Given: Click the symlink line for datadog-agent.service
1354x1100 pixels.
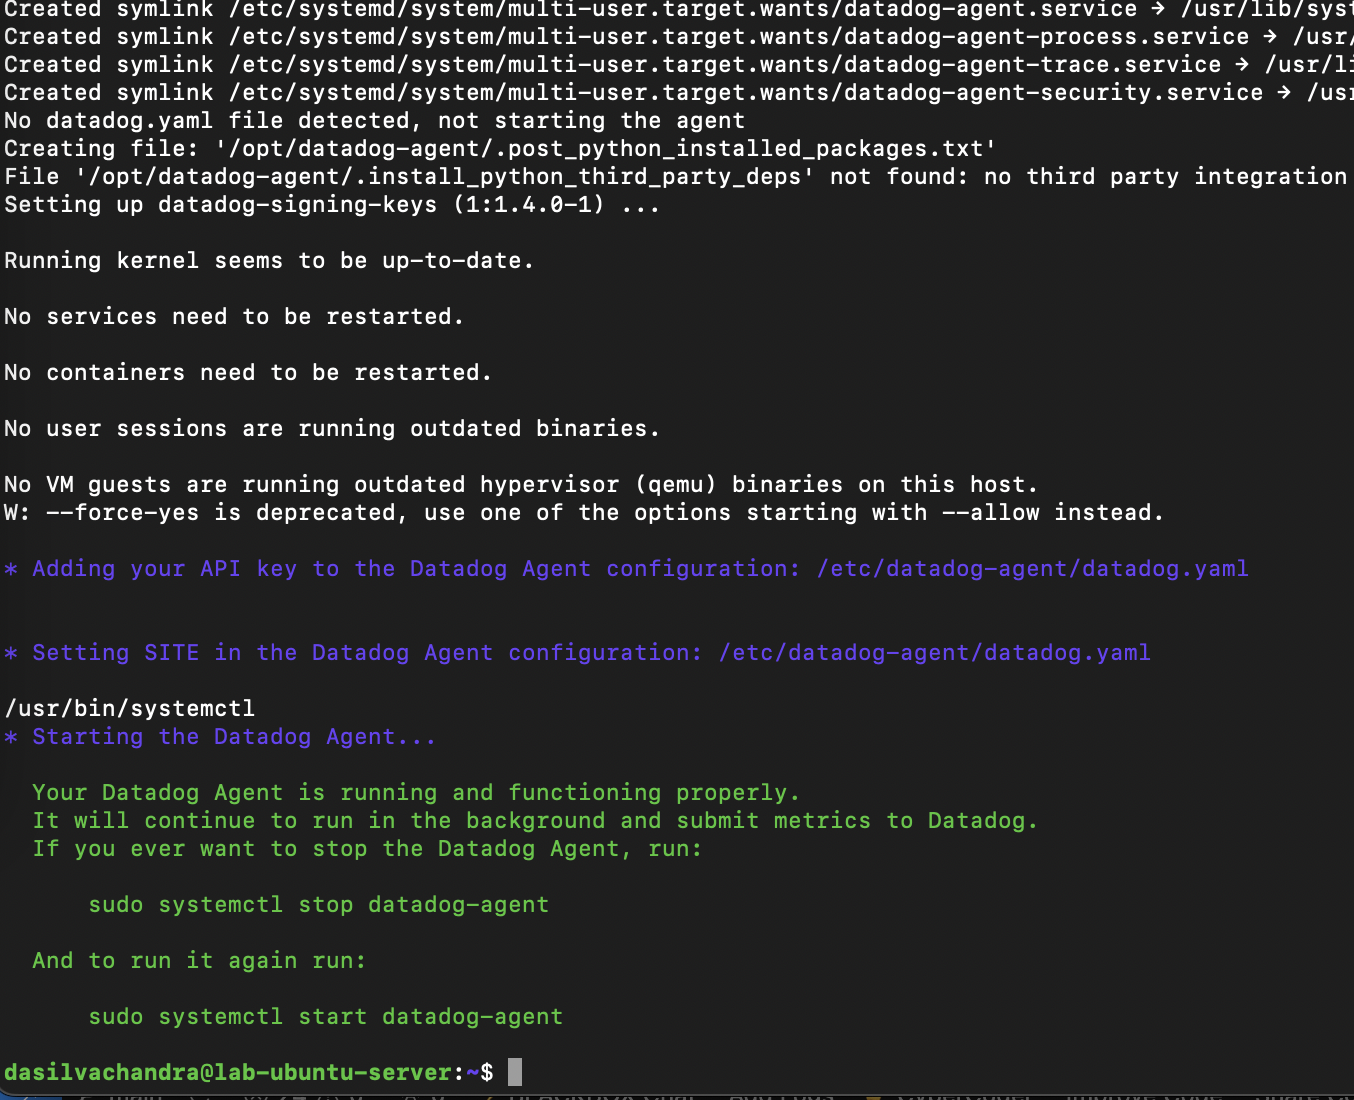Looking at the screenshot, I should 677,9.
